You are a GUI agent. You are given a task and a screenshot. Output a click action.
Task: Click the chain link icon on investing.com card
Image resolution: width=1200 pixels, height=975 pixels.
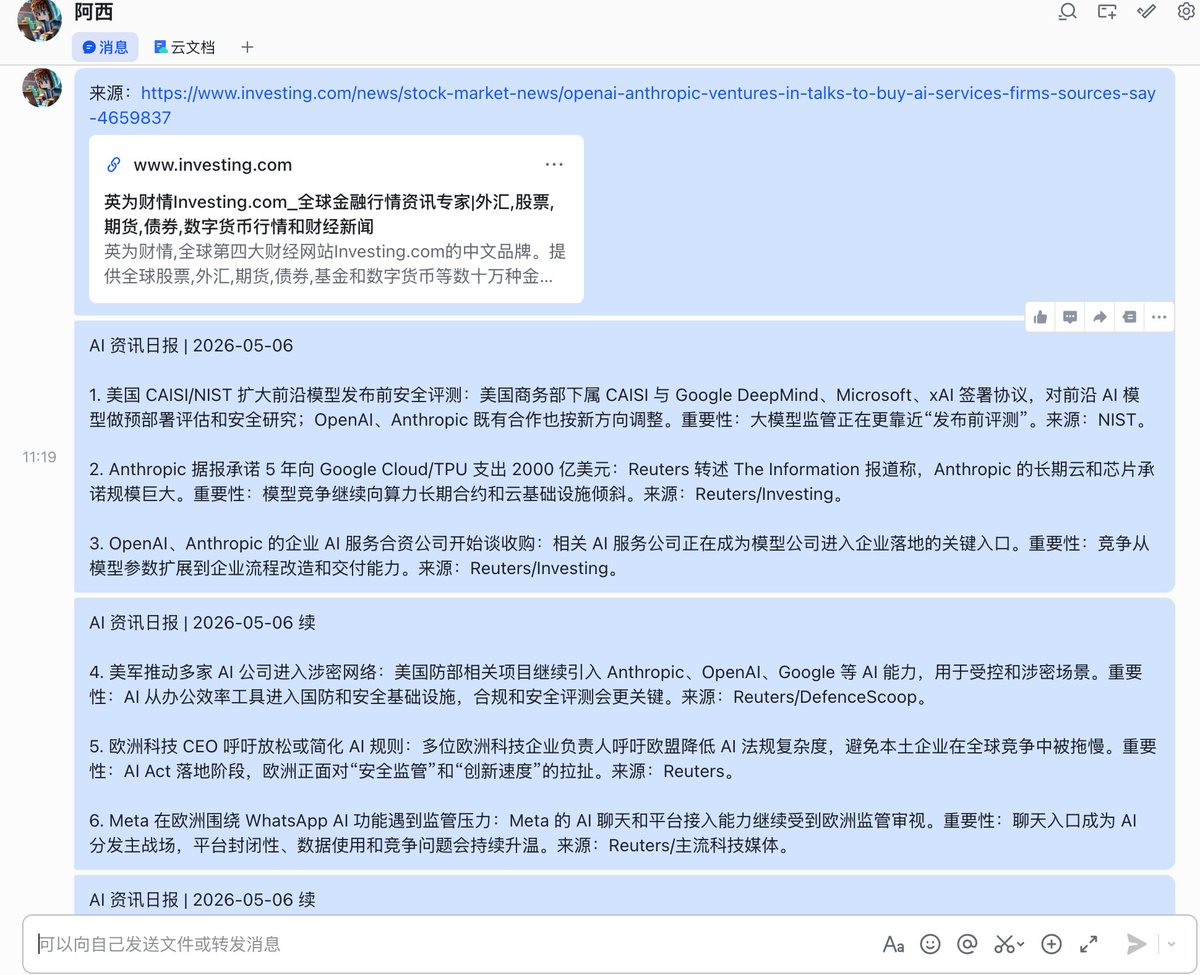point(113,165)
